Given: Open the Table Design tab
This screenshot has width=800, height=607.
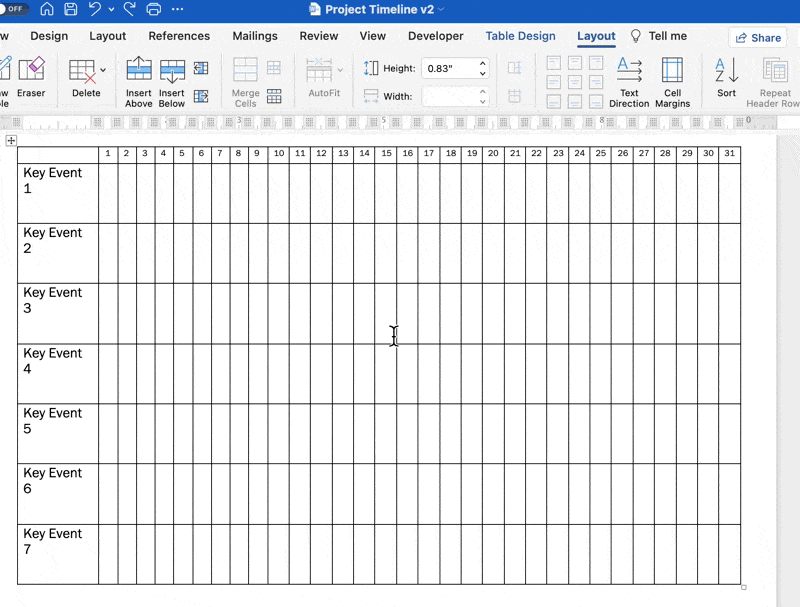Looking at the screenshot, I should pos(520,36).
